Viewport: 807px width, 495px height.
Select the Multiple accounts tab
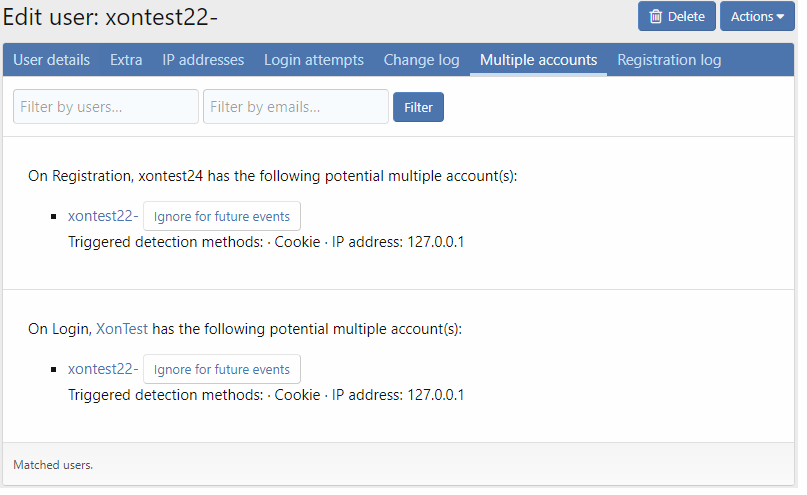(x=538, y=60)
